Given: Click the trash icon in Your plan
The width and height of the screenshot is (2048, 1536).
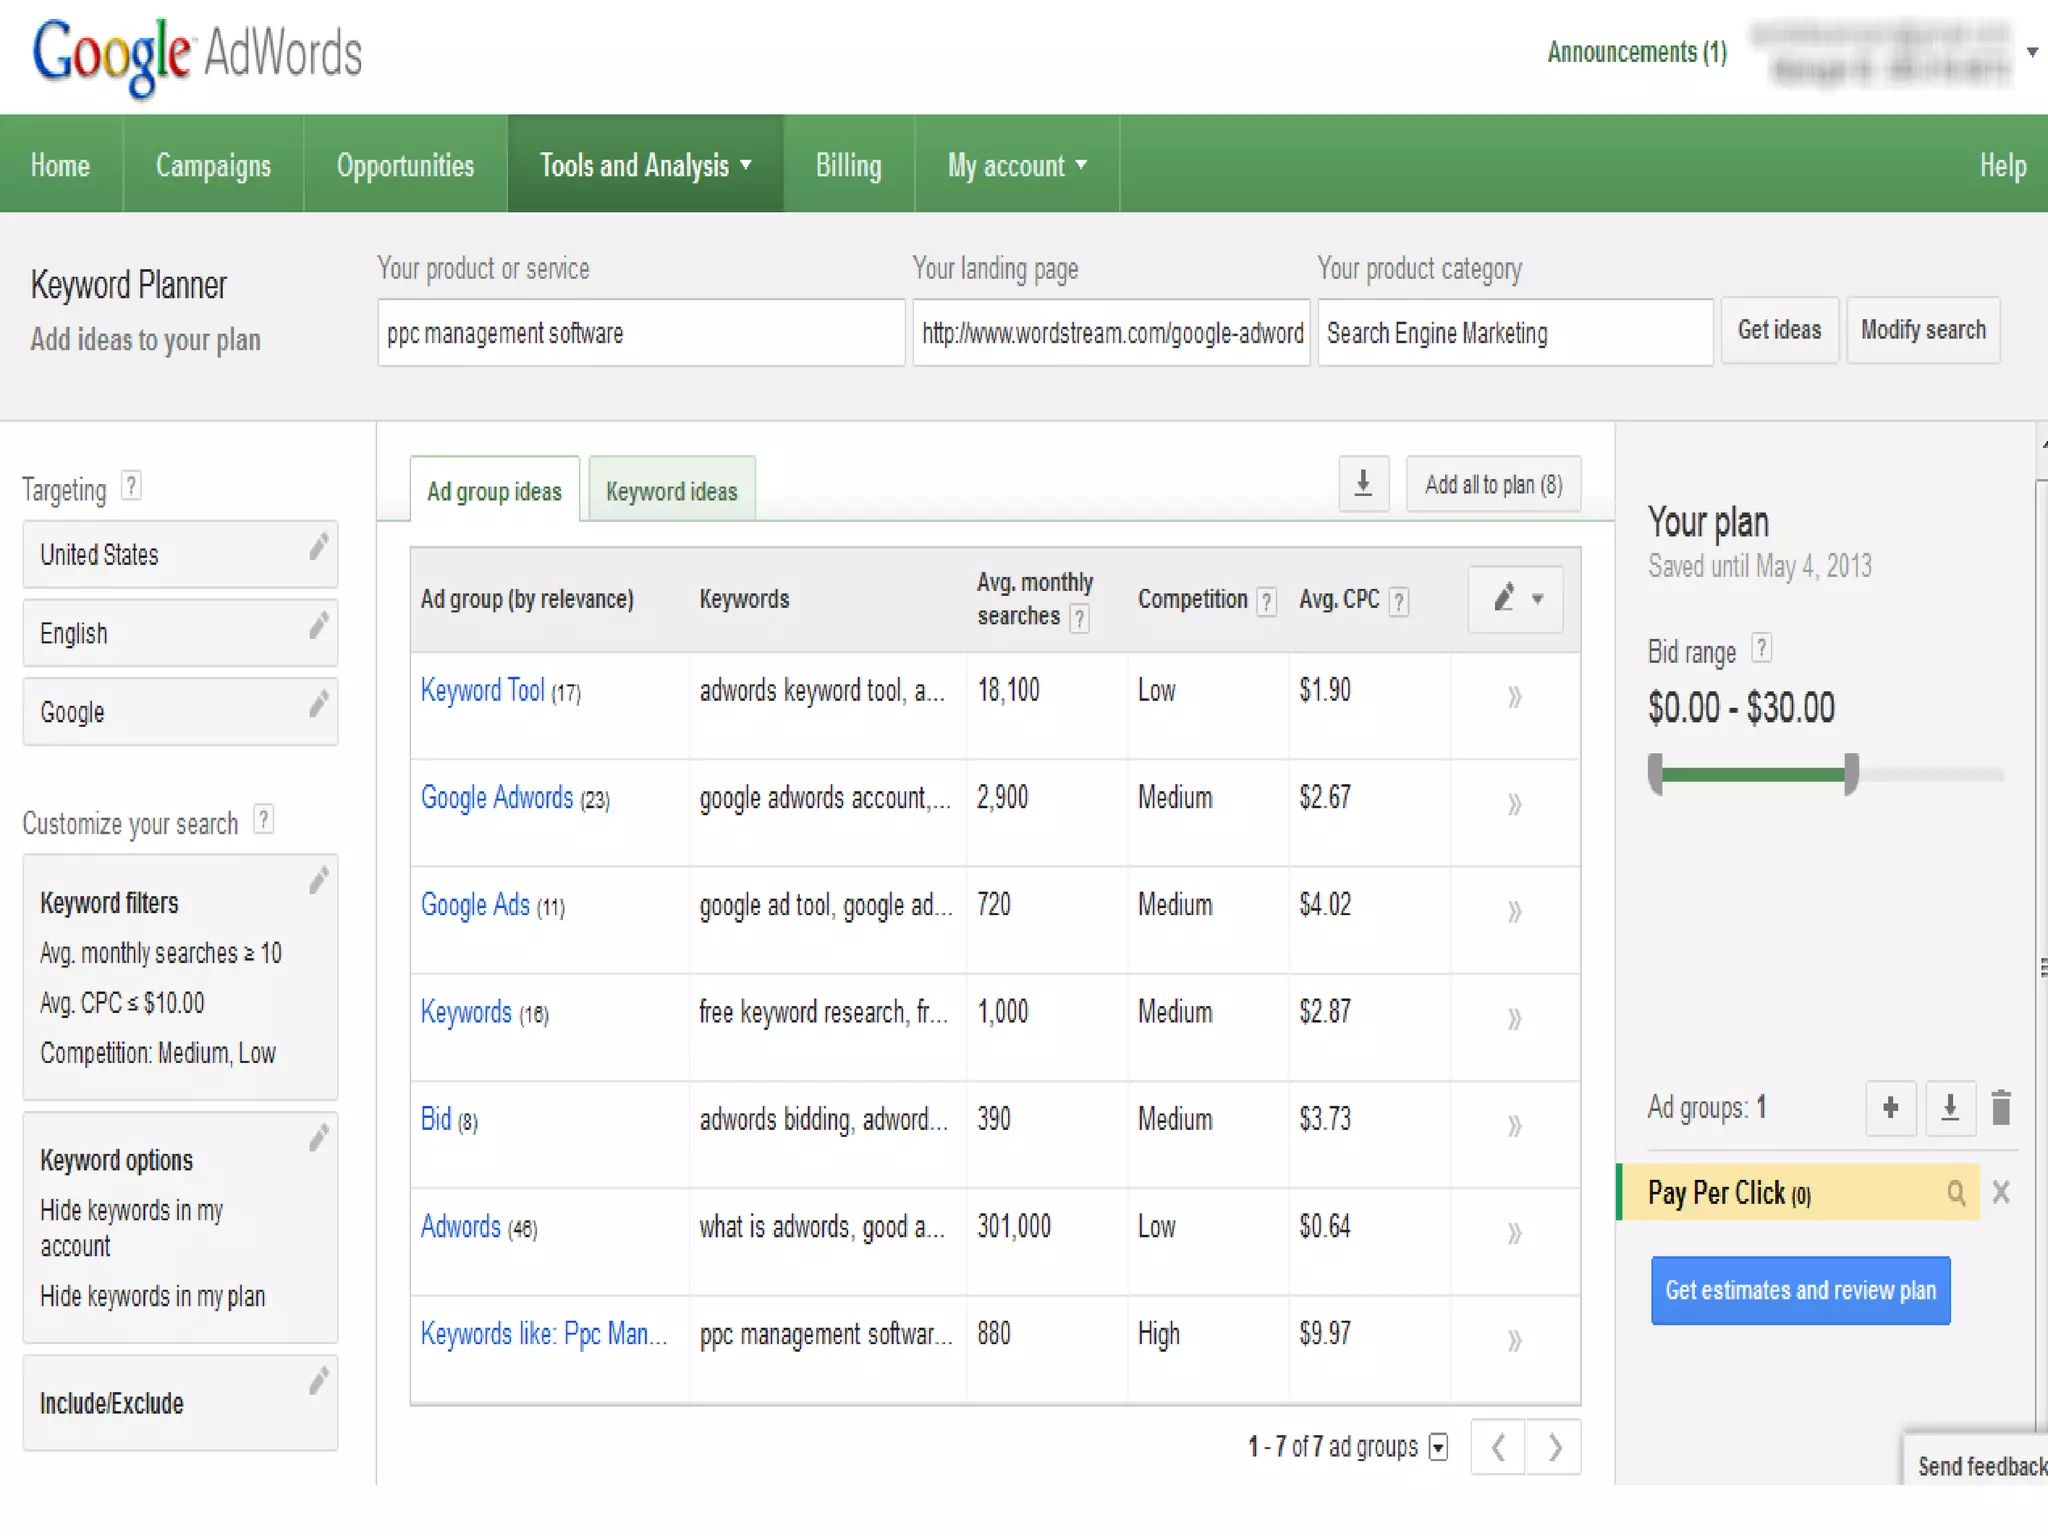Looking at the screenshot, I should [x=2000, y=1107].
